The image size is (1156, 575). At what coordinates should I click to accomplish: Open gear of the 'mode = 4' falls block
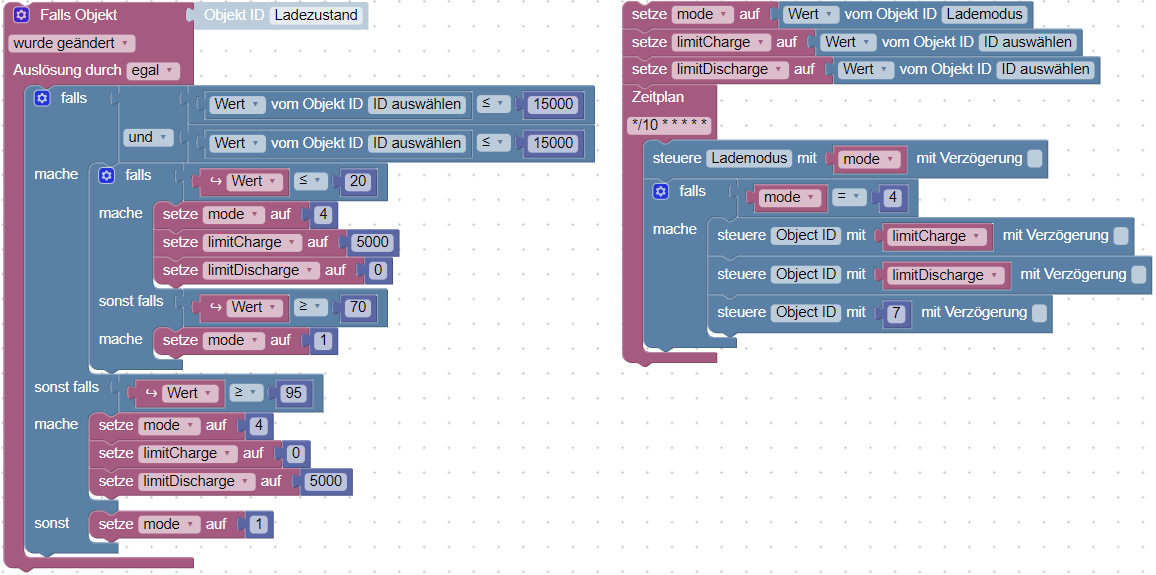coord(661,192)
